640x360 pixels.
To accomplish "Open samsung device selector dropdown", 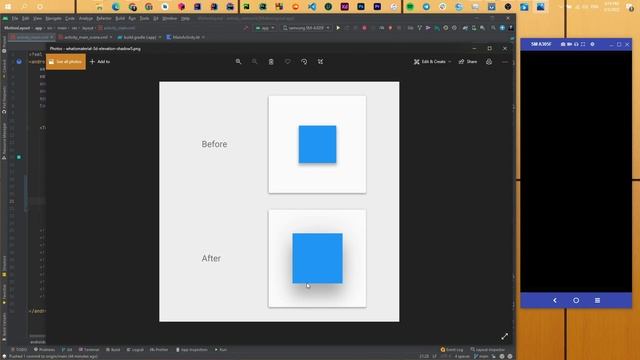I will 306,28.
